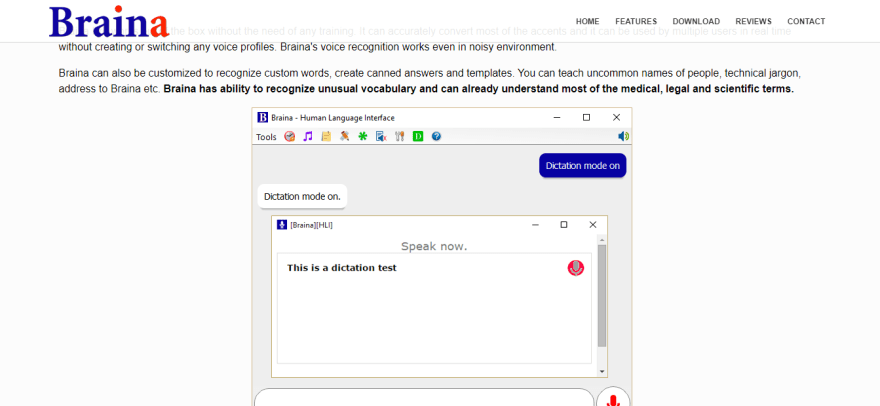880x406 pixels.
Task: Click the pen toolbar icon
Action: tap(345, 136)
